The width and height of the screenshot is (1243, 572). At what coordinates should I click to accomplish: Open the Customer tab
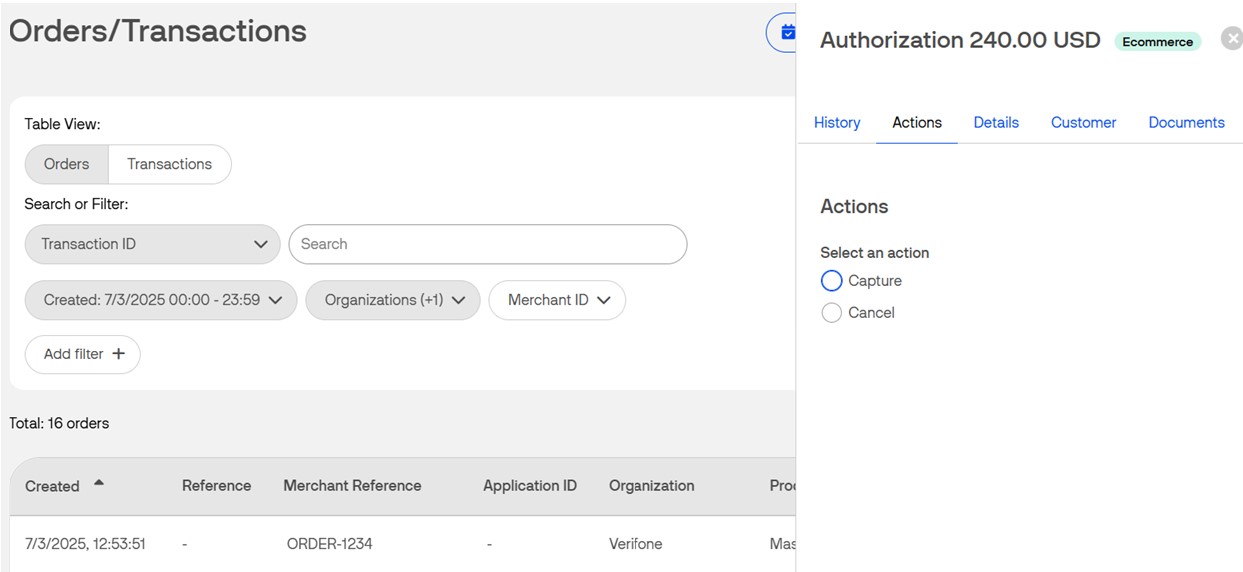pyautogui.click(x=1083, y=122)
